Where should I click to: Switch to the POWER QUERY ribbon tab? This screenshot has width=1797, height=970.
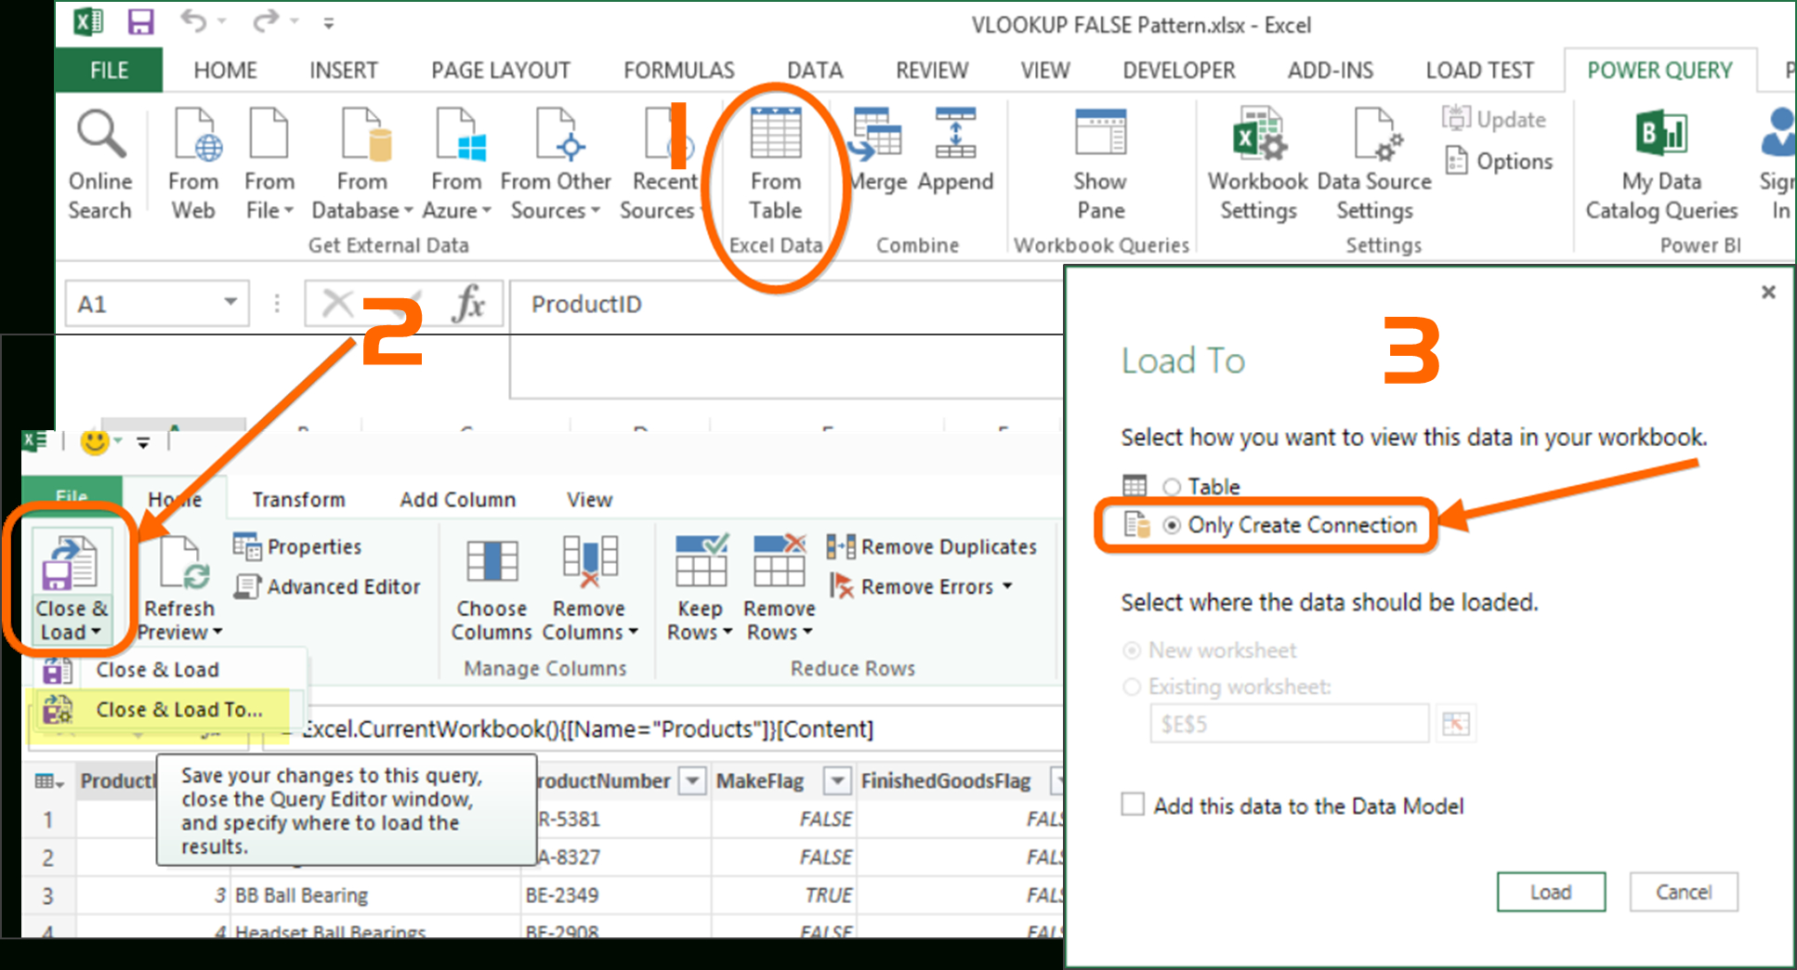[x=1659, y=69]
